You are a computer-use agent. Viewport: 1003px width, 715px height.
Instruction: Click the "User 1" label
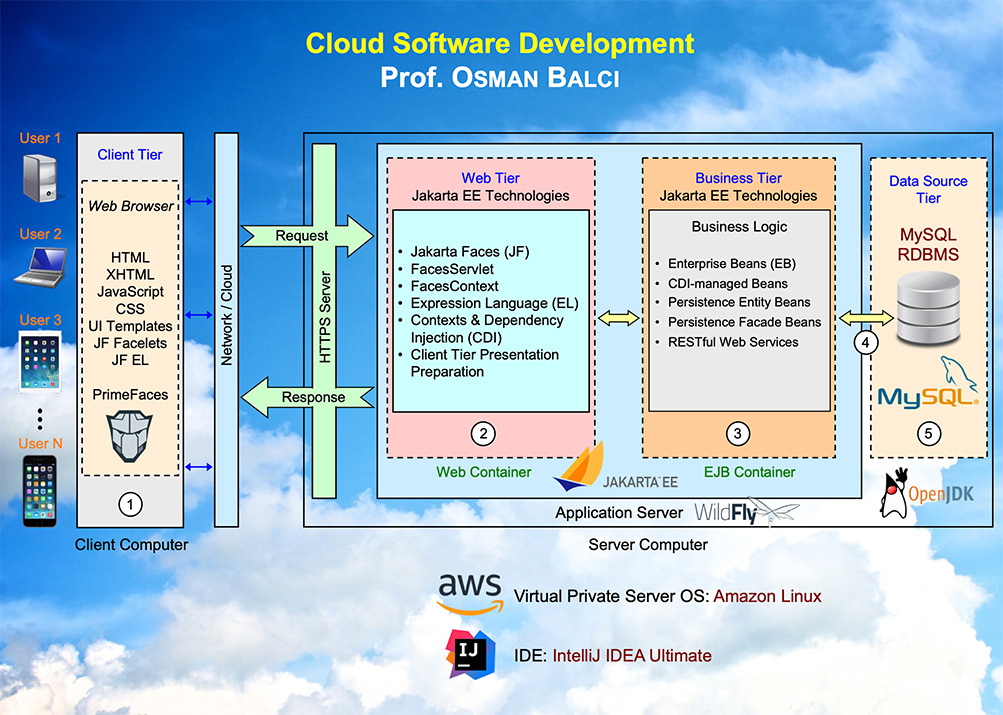40,138
